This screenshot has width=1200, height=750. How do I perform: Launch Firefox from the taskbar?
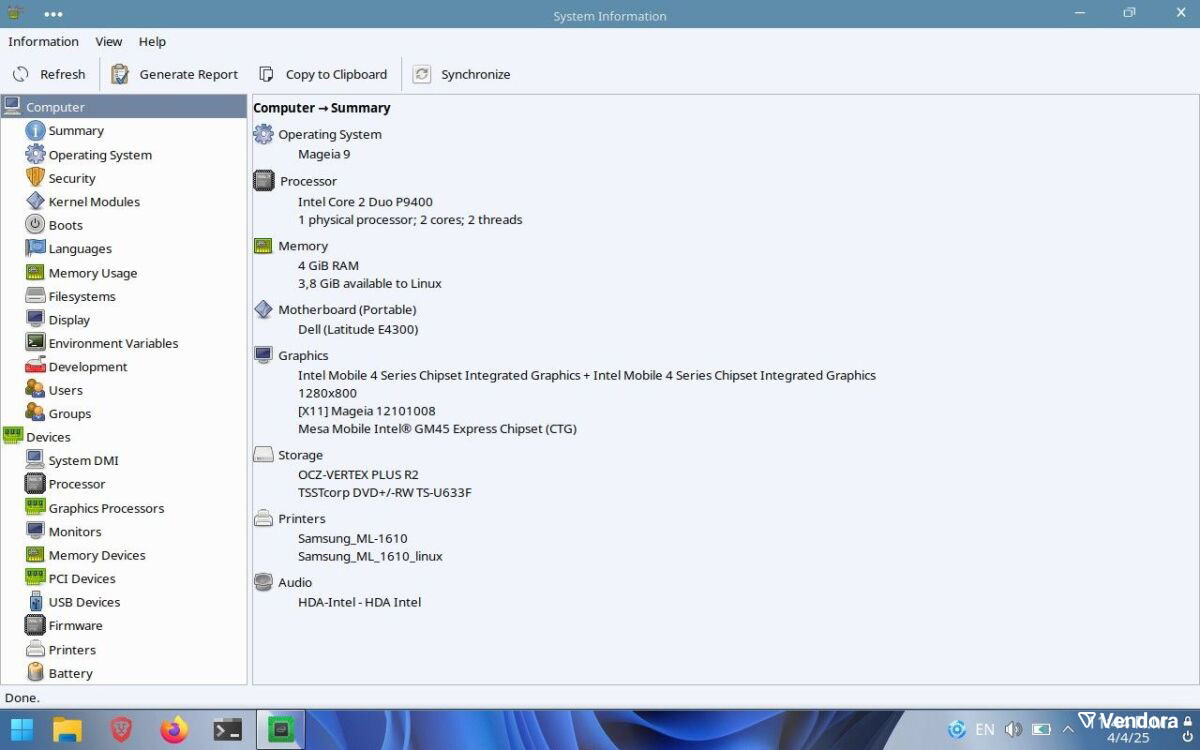174,730
